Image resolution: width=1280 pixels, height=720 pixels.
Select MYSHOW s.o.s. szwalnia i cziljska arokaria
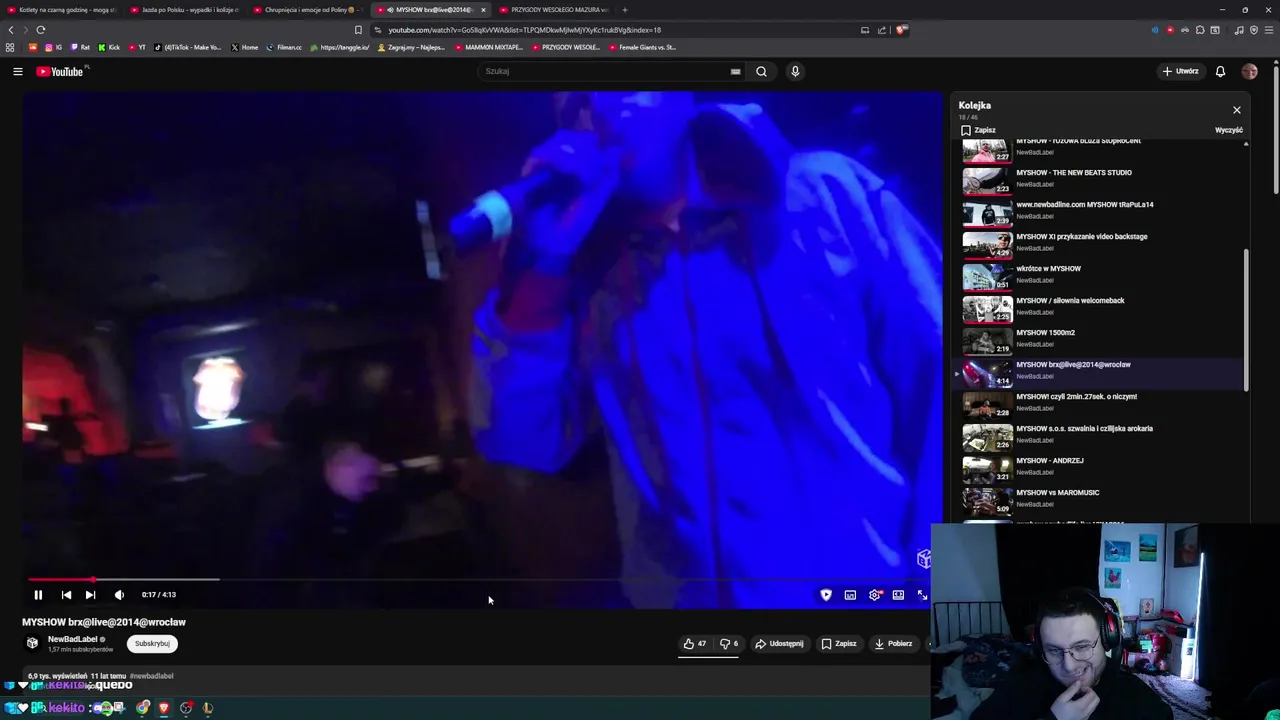click(x=1100, y=436)
